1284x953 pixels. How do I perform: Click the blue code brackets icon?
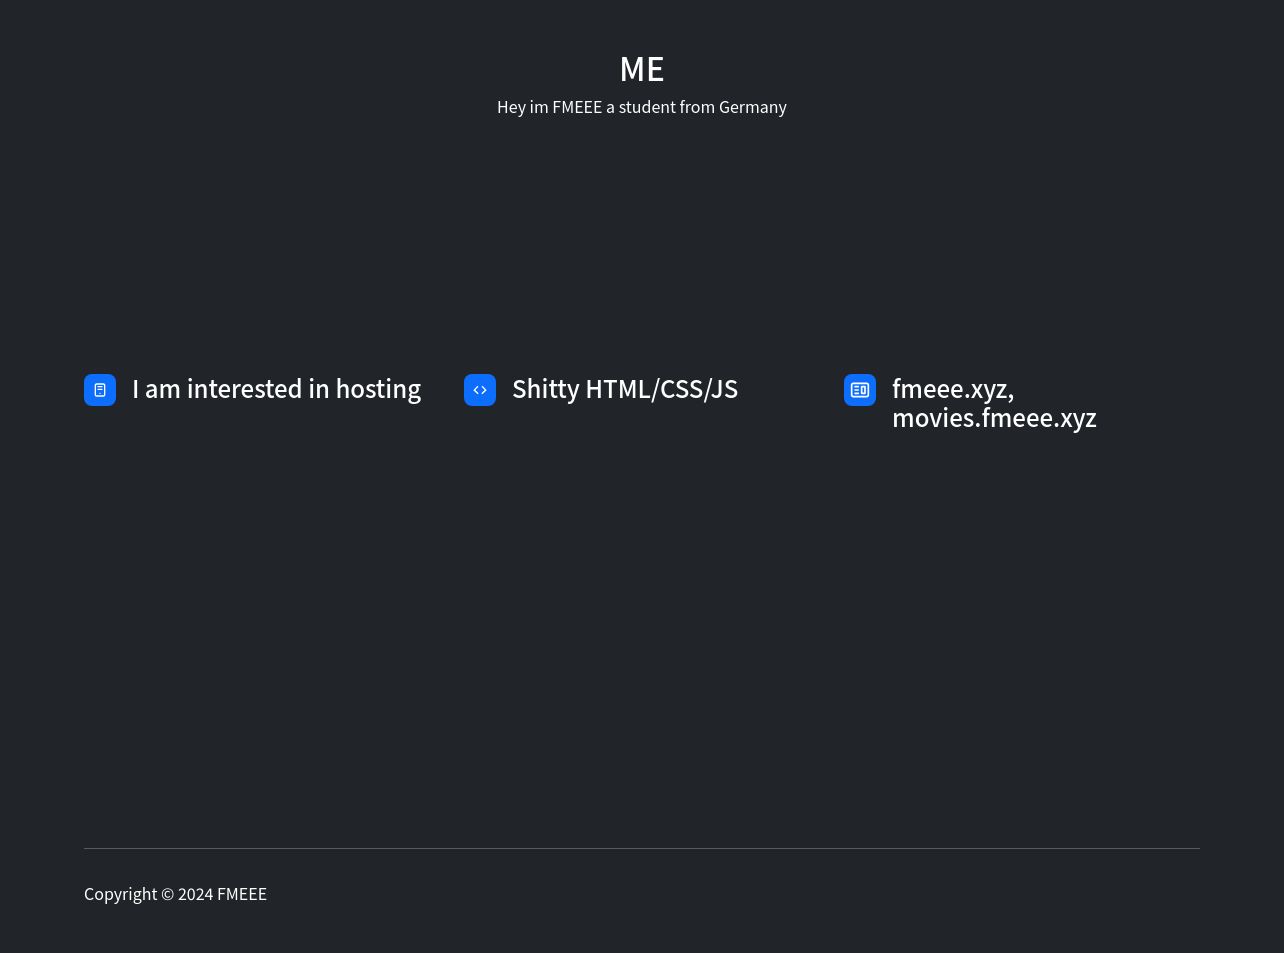[480, 390]
